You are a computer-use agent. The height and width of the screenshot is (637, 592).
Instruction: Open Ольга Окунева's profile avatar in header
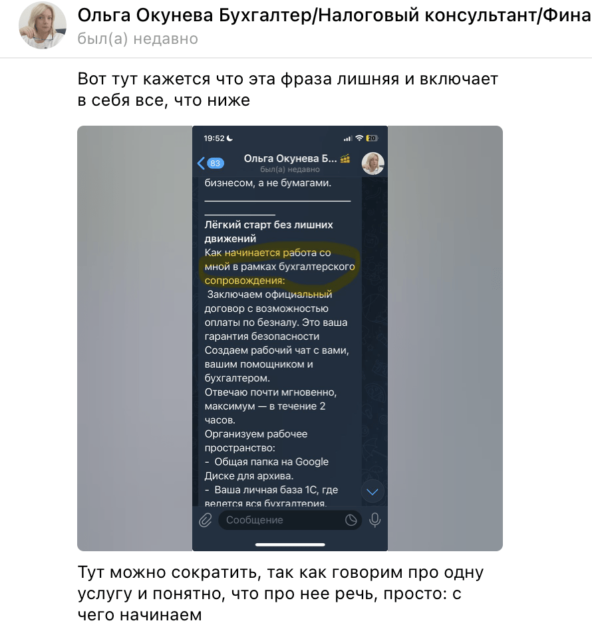[42, 25]
